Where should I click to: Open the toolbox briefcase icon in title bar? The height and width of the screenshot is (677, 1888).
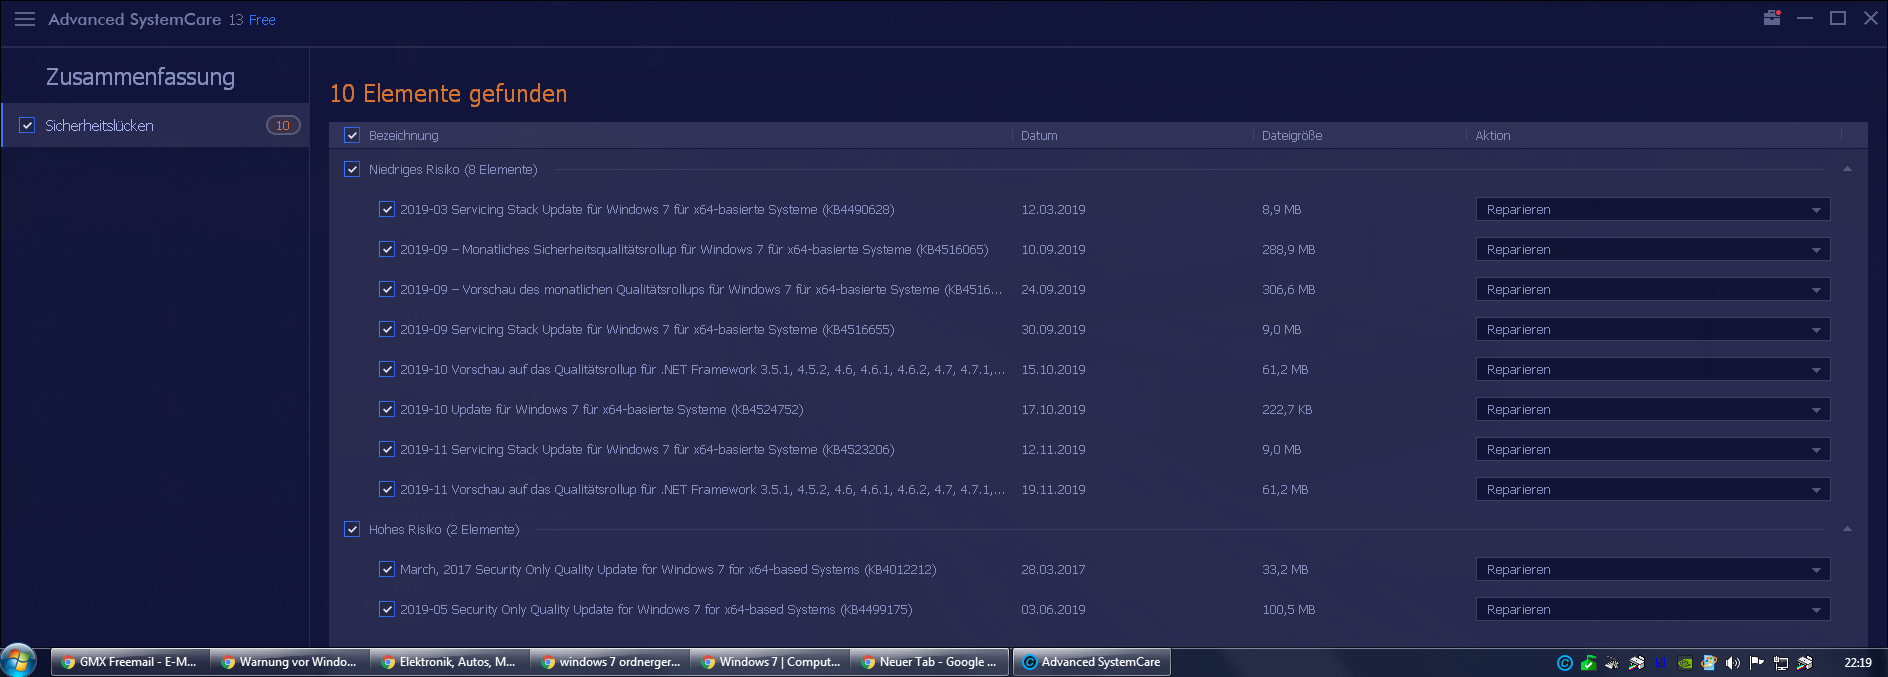[1772, 18]
